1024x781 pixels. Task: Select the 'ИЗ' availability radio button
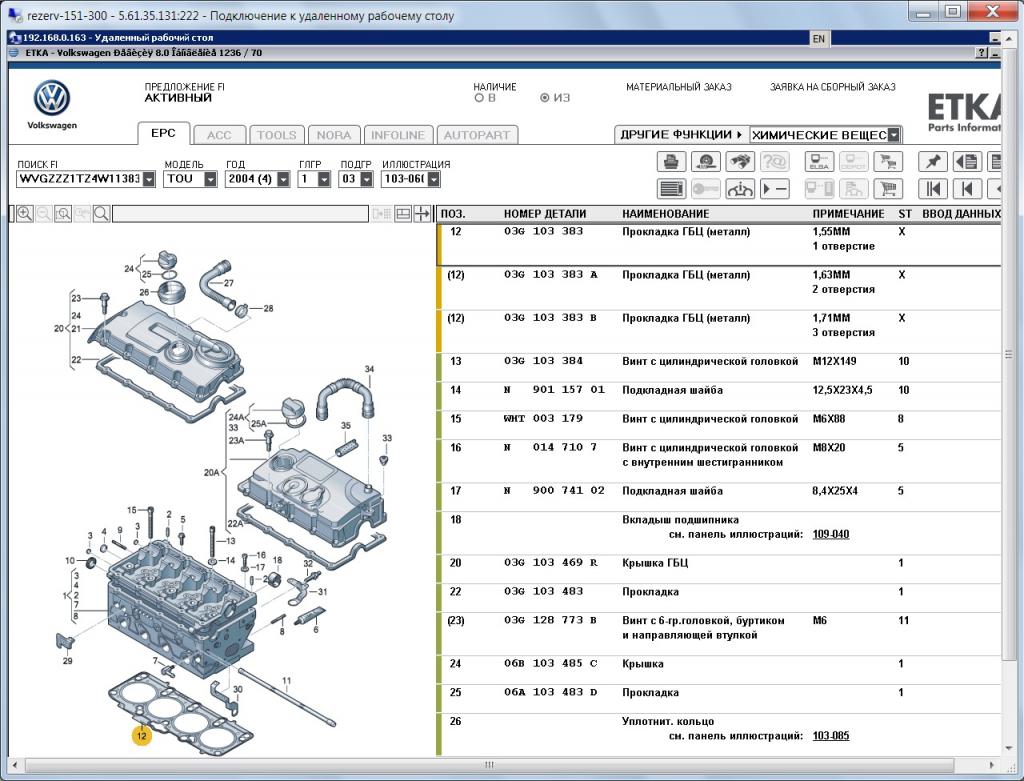[x=545, y=98]
